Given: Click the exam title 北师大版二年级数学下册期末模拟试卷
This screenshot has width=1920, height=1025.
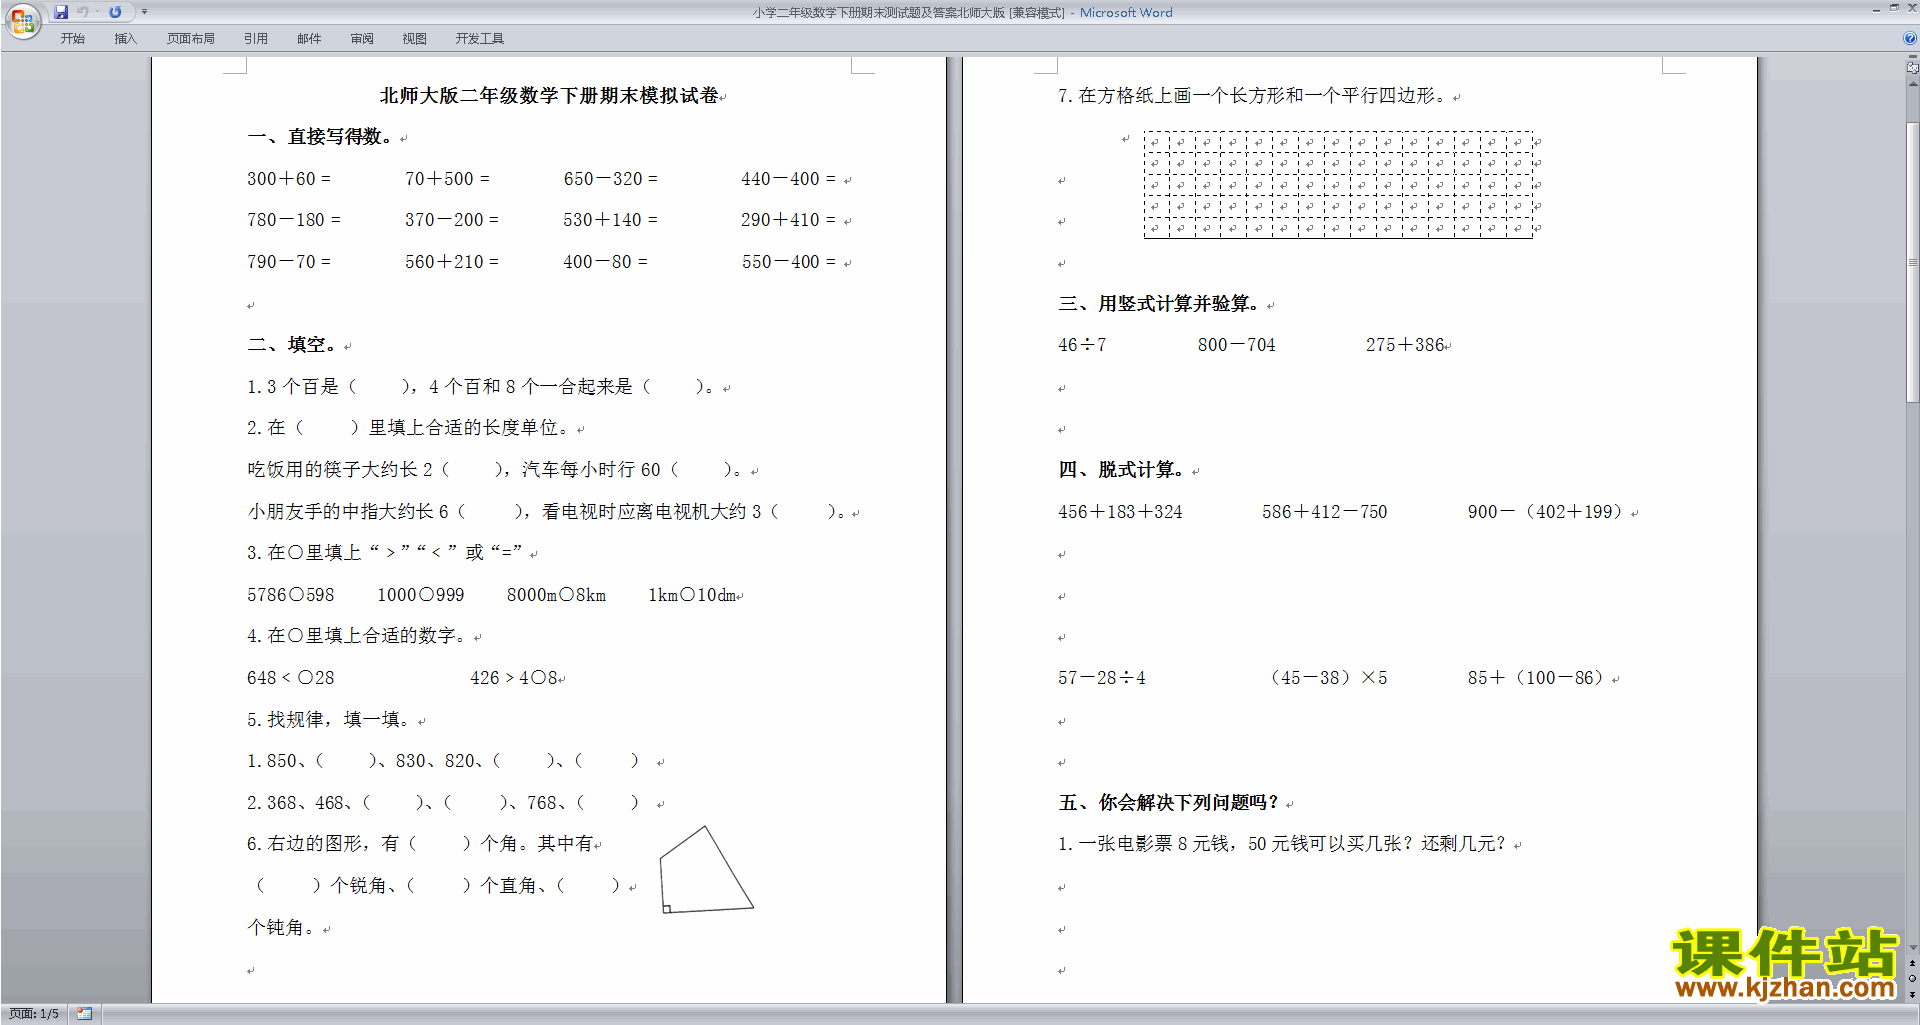Looking at the screenshot, I should point(549,96).
